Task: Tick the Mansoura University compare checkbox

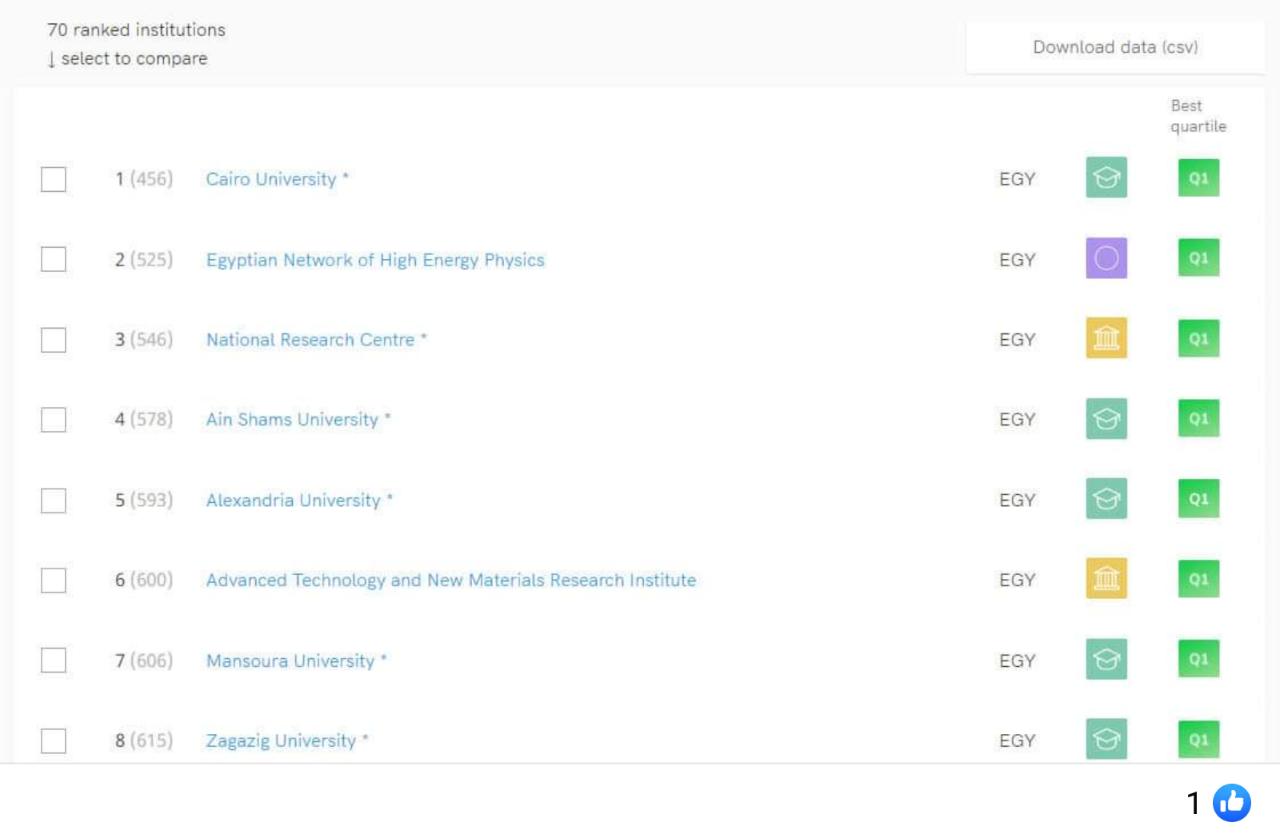Action: click(54, 661)
